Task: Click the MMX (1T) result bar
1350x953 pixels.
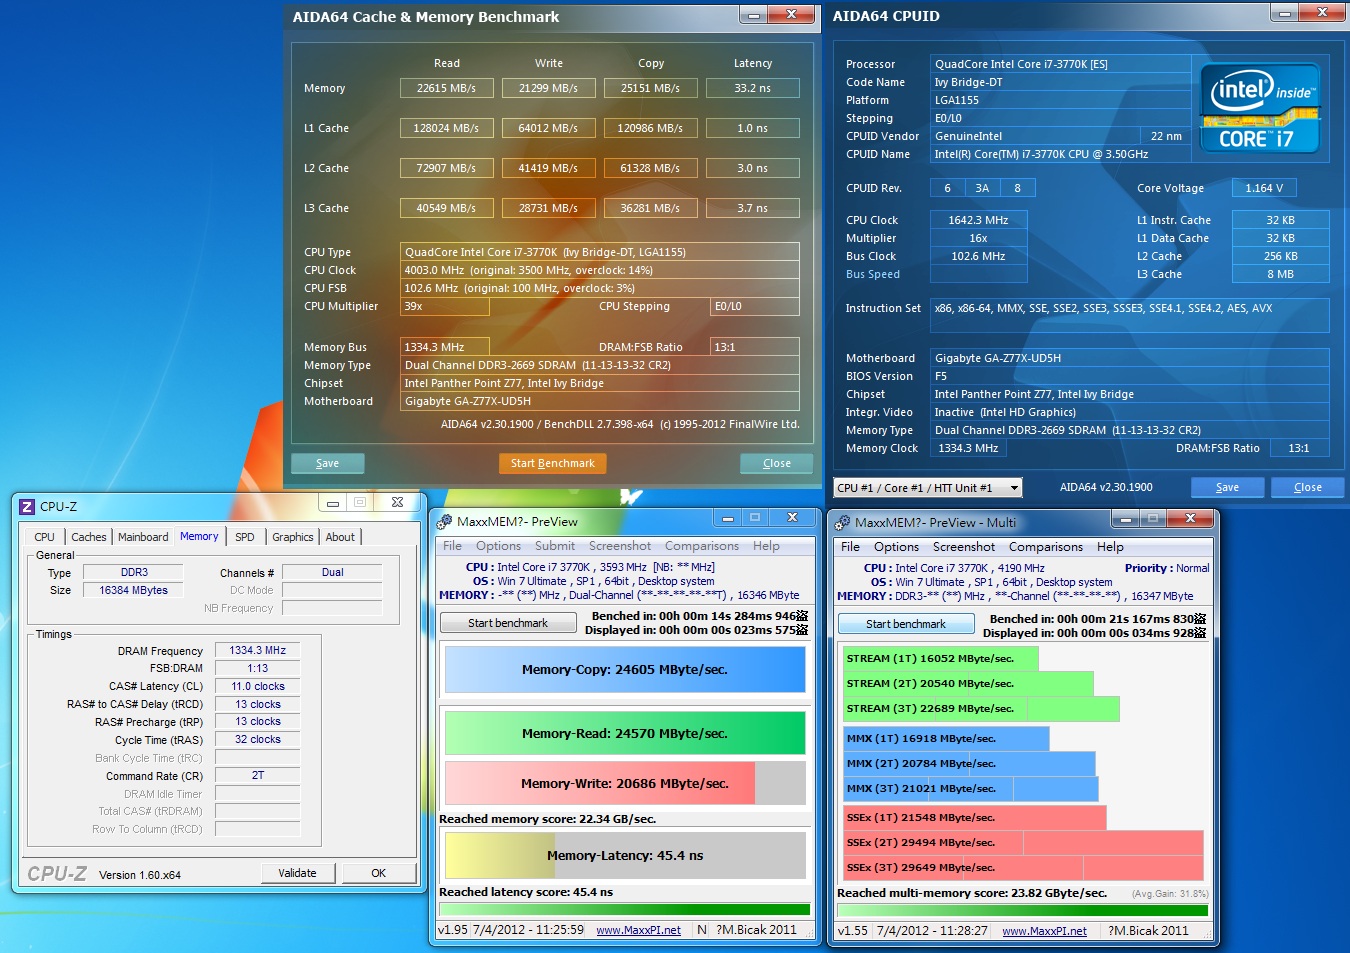Action: tap(946, 739)
